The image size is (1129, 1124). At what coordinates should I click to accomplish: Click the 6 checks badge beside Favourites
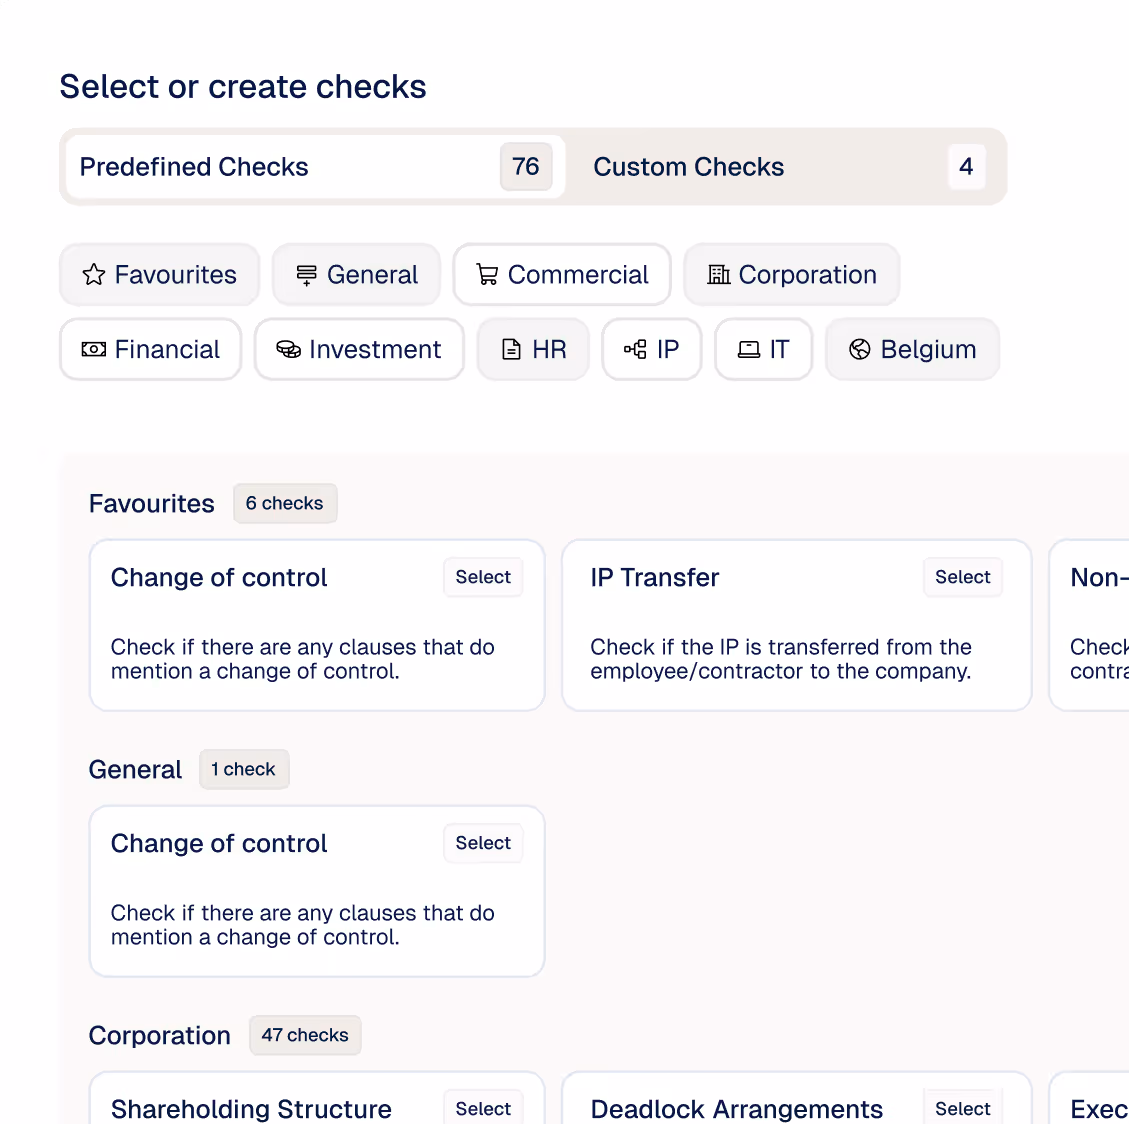click(285, 503)
